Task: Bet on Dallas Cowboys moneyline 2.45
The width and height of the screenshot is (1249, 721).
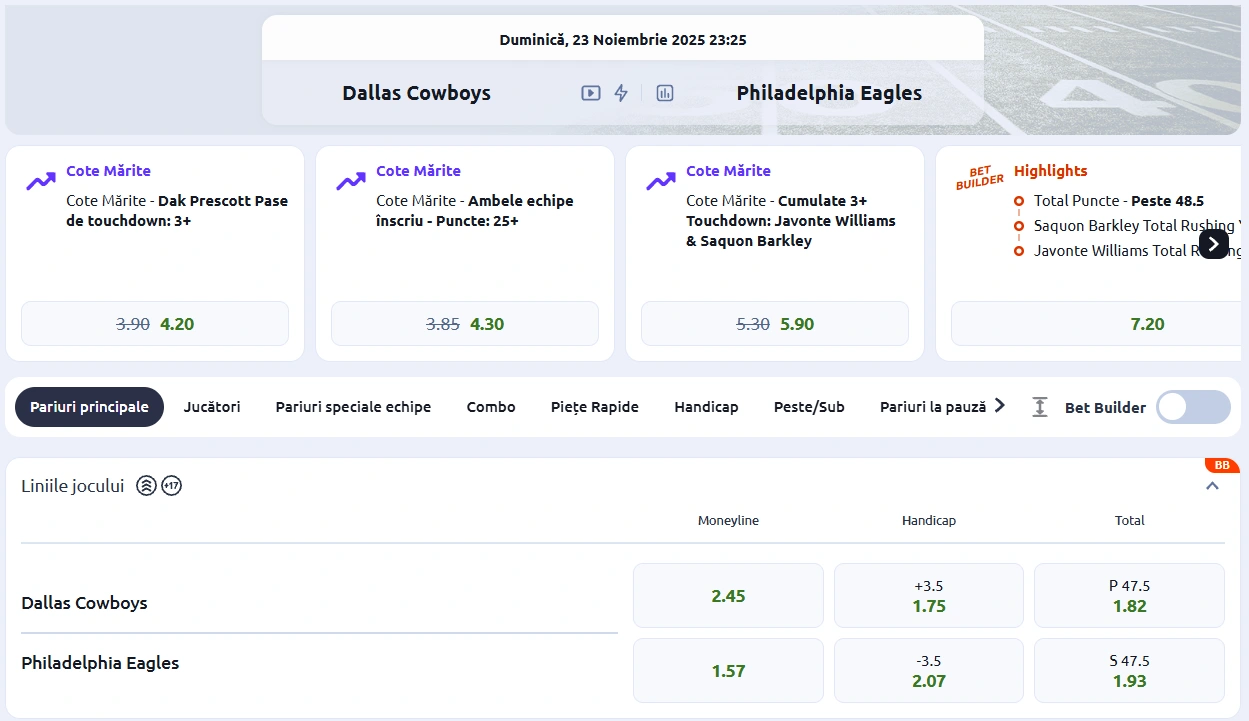Action: (728, 596)
